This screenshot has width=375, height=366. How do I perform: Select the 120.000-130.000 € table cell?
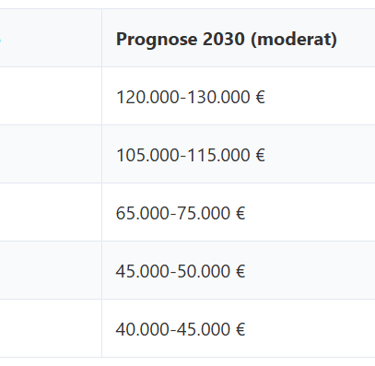pyautogui.click(x=238, y=96)
